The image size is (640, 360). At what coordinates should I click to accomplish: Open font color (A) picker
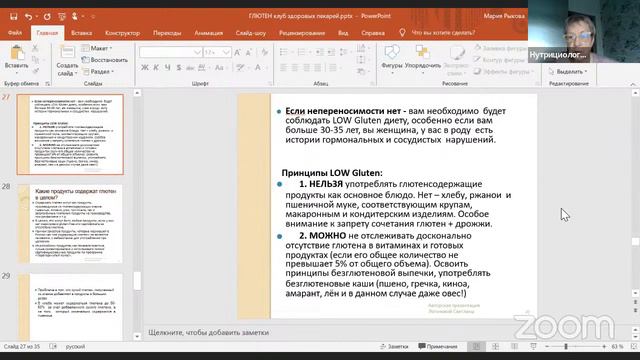point(259,68)
